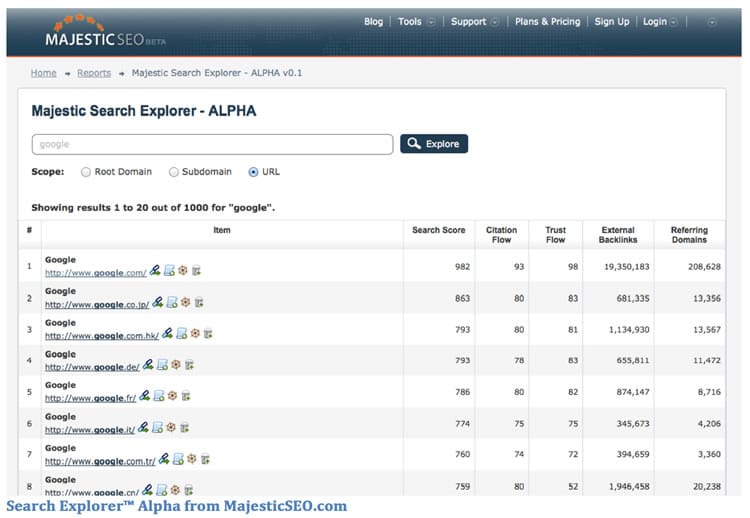Image resolution: width=750 pixels, height=518 pixels.
Task: Click the 874,147 backlinks cell
Action: point(633,392)
